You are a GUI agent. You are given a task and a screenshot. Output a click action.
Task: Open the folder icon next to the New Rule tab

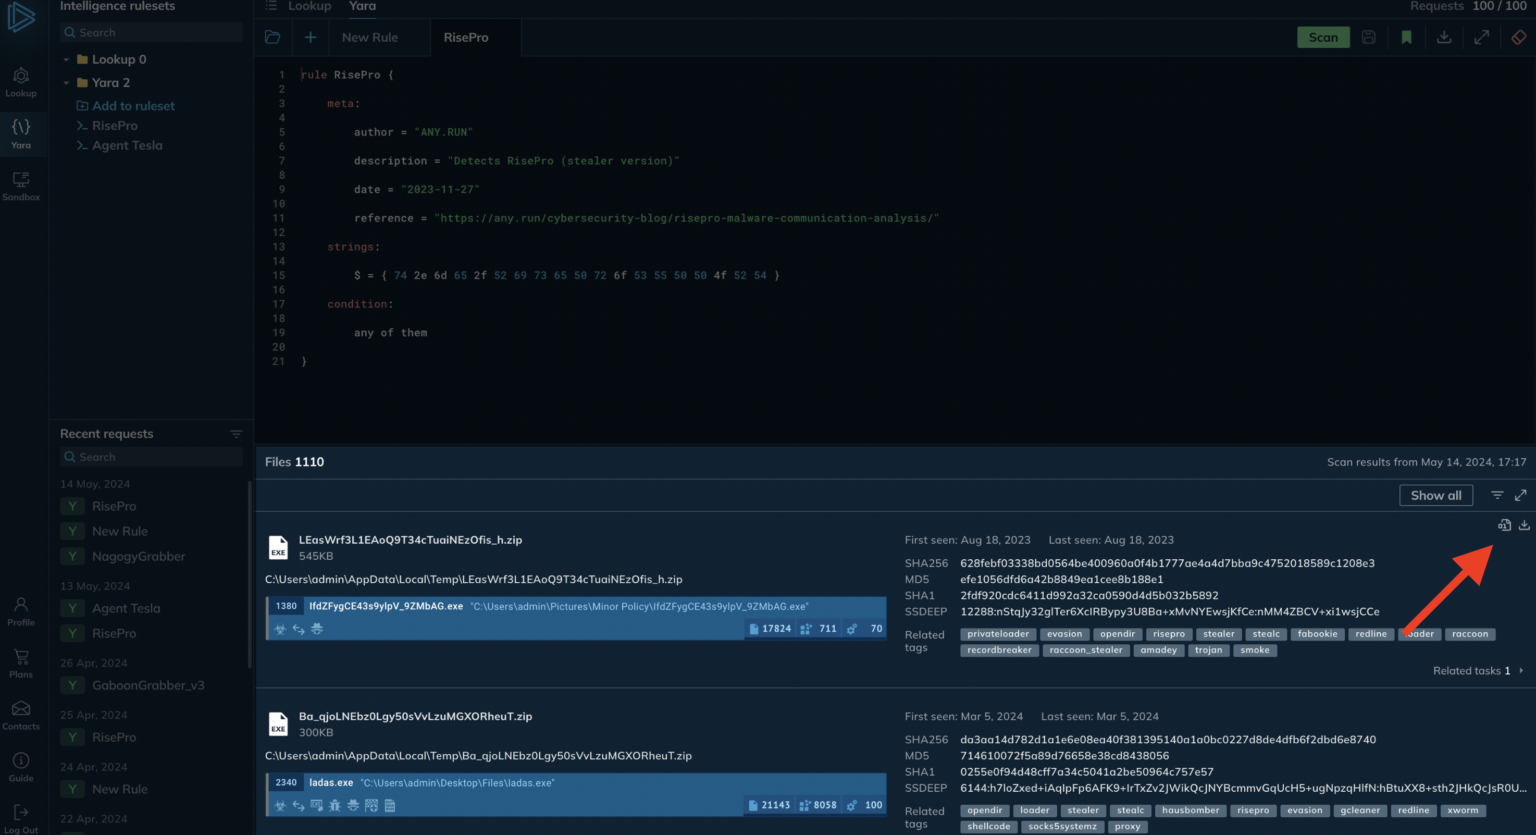272,36
